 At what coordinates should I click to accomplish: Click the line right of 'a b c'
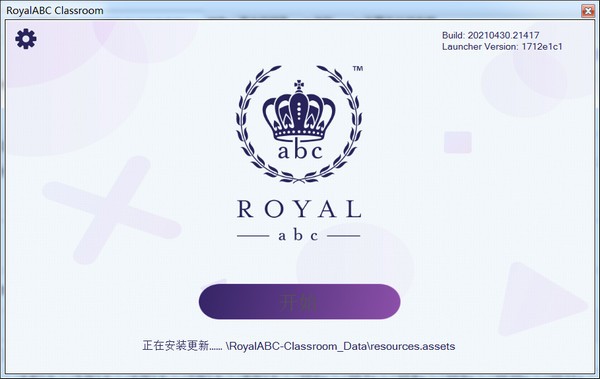tap(344, 236)
